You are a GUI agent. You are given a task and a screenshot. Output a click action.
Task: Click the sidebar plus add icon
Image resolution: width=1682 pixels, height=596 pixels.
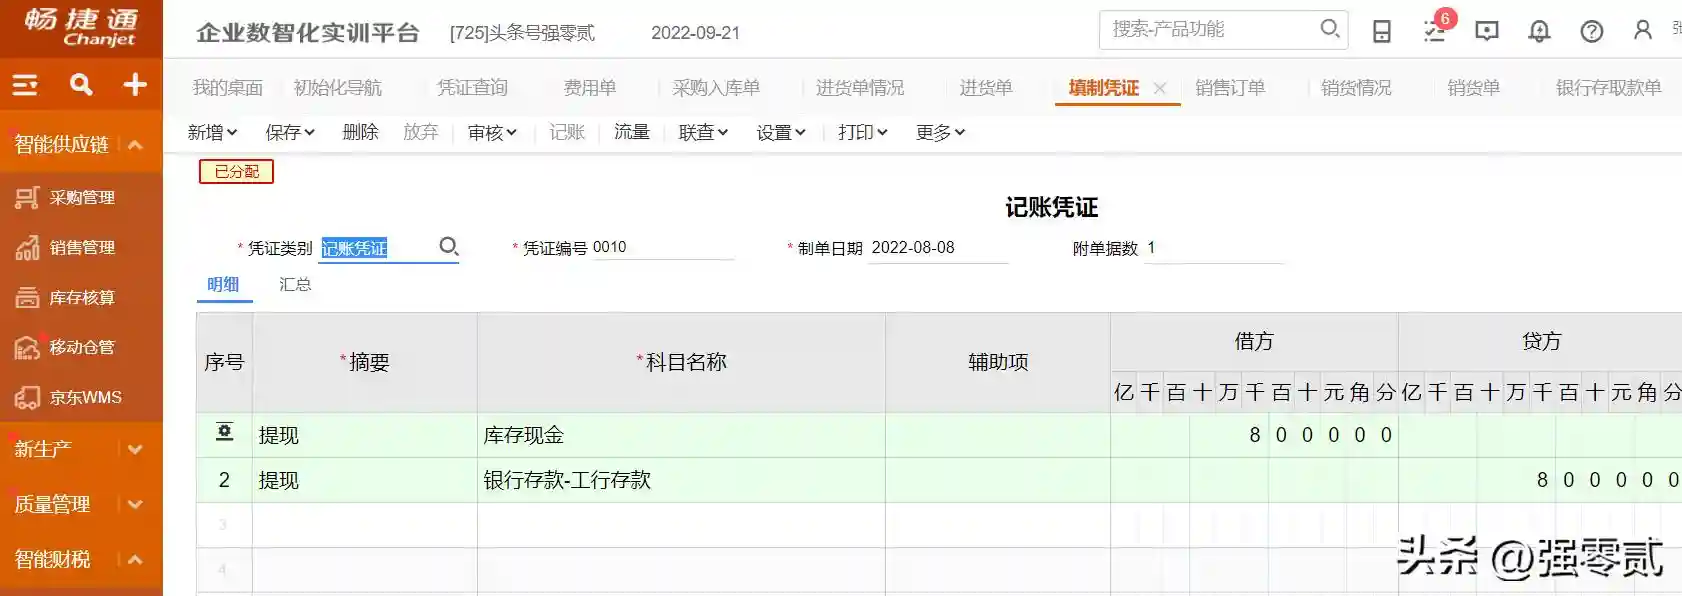click(x=135, y=85)
